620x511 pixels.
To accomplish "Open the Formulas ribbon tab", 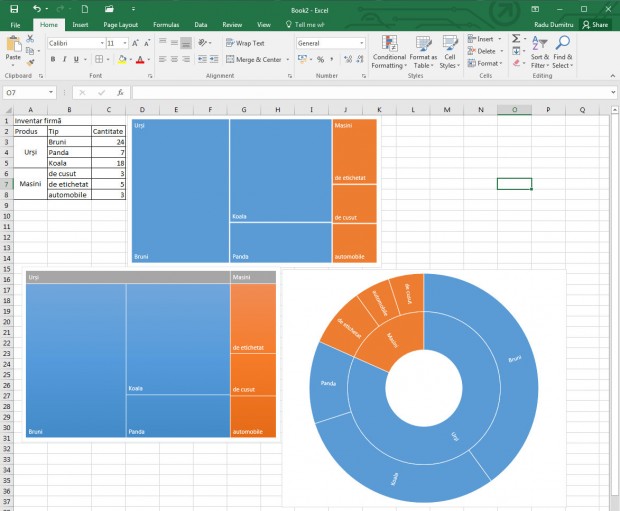I will (x=165, y=24).
